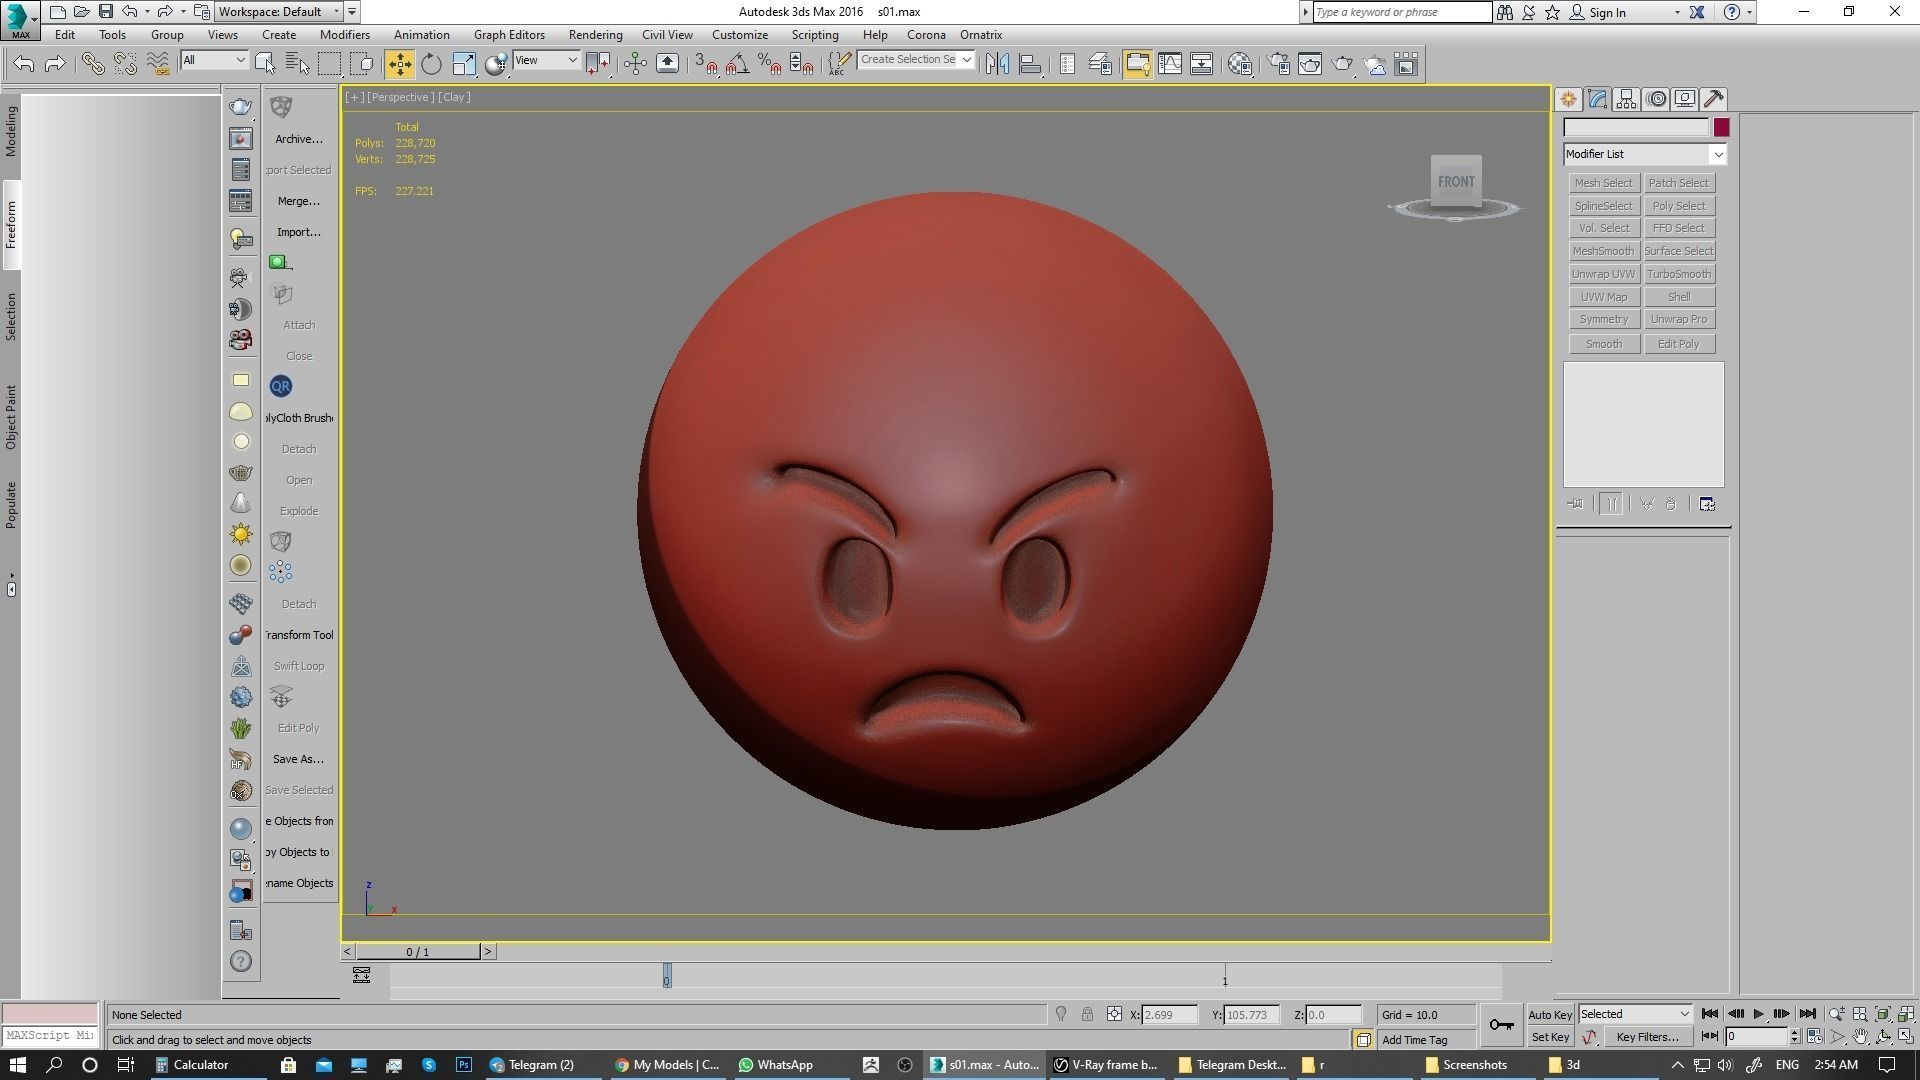Viewport: 1920px width, 1080px height.
Task: Select the Select and Uniform Scale tool
Action: [463, 64]
